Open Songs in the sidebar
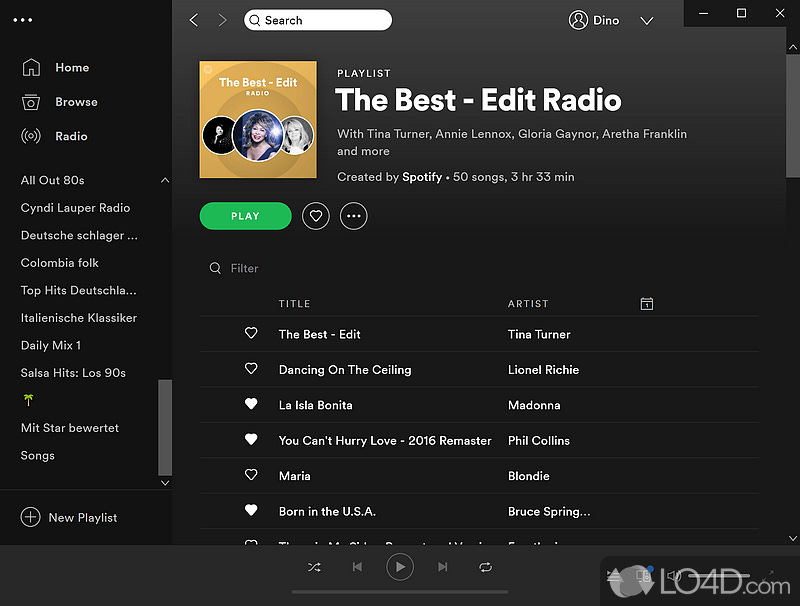800x606 pixels. point(37,456)
